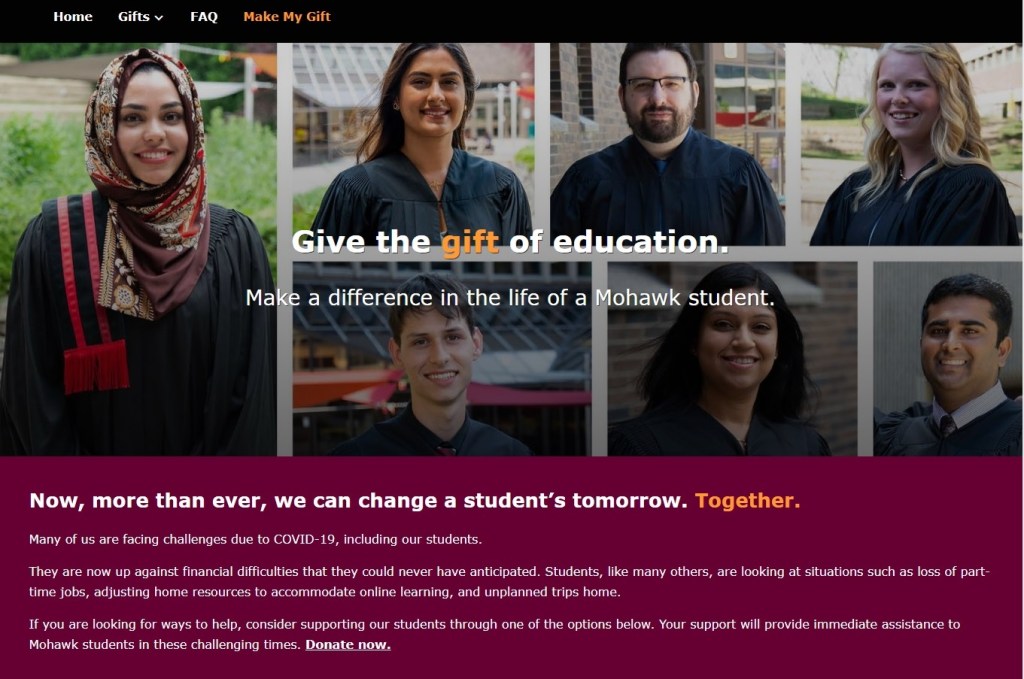Select the photo of the man wearing a tie
This screenshot has width=1024, height=679.
coord(946,359)
